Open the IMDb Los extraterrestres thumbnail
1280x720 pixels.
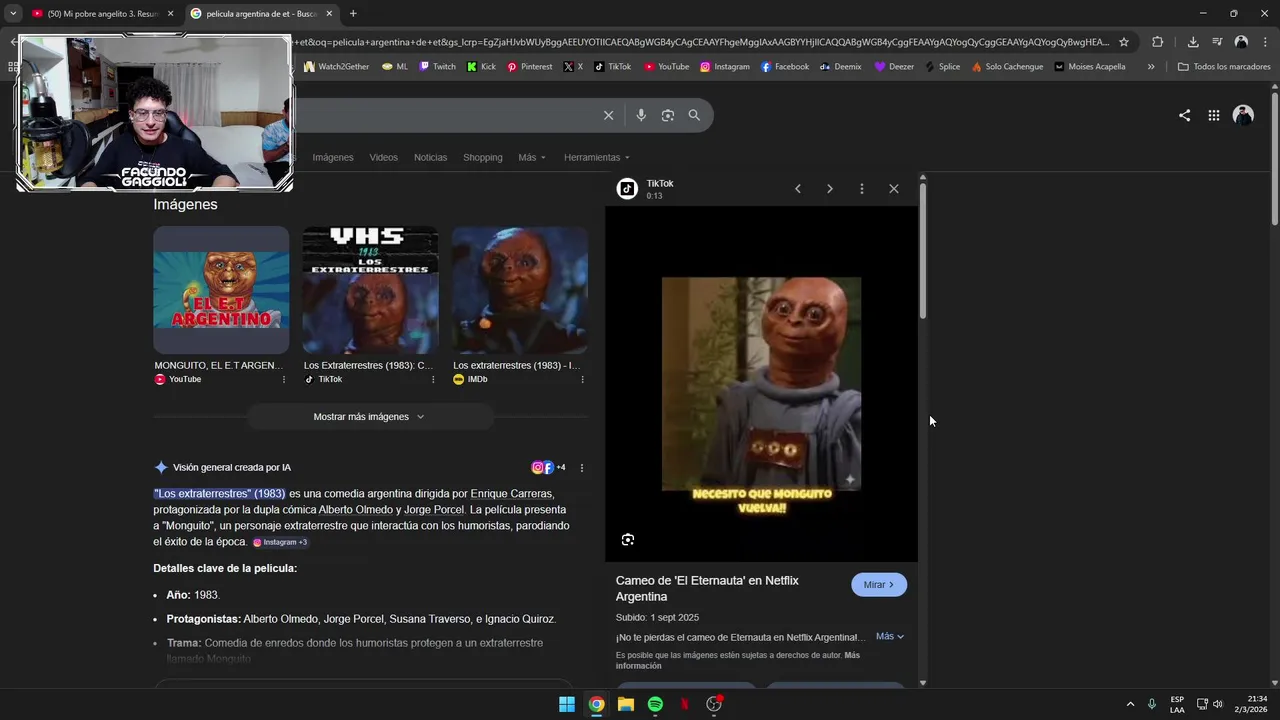(520, 290)
